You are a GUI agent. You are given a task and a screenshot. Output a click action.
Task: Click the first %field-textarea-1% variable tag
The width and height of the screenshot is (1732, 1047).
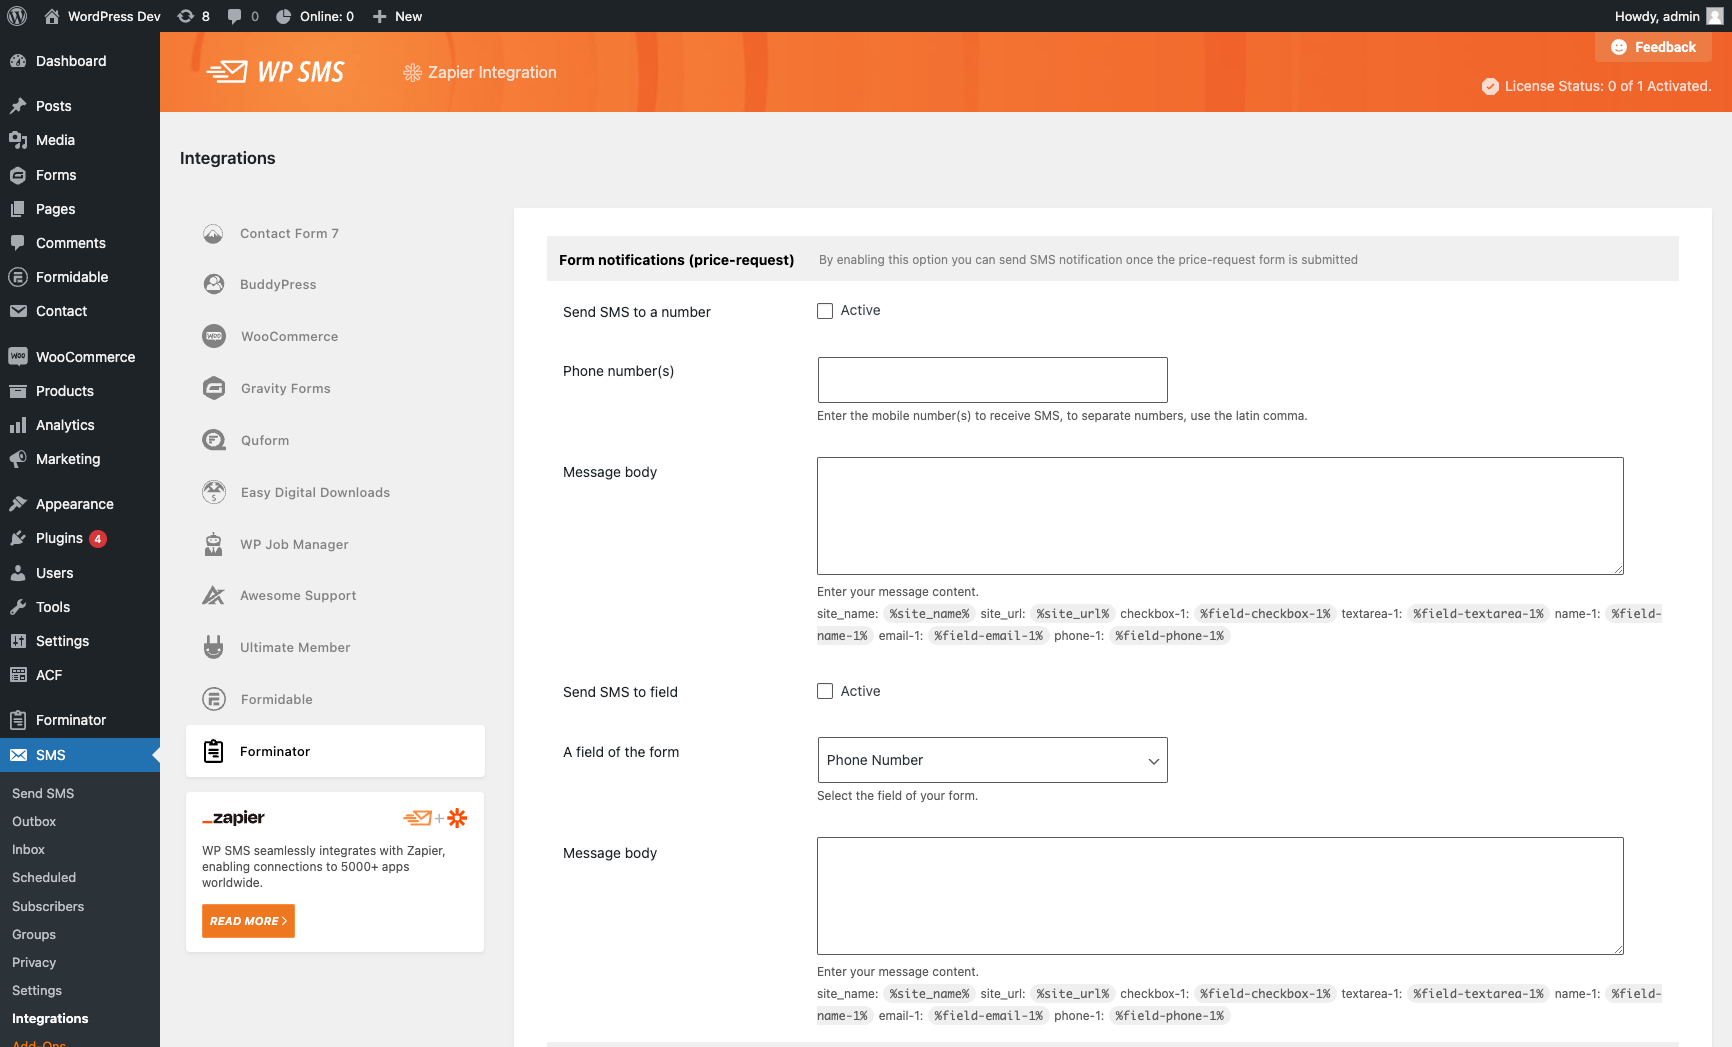[x=1478, y=614]
